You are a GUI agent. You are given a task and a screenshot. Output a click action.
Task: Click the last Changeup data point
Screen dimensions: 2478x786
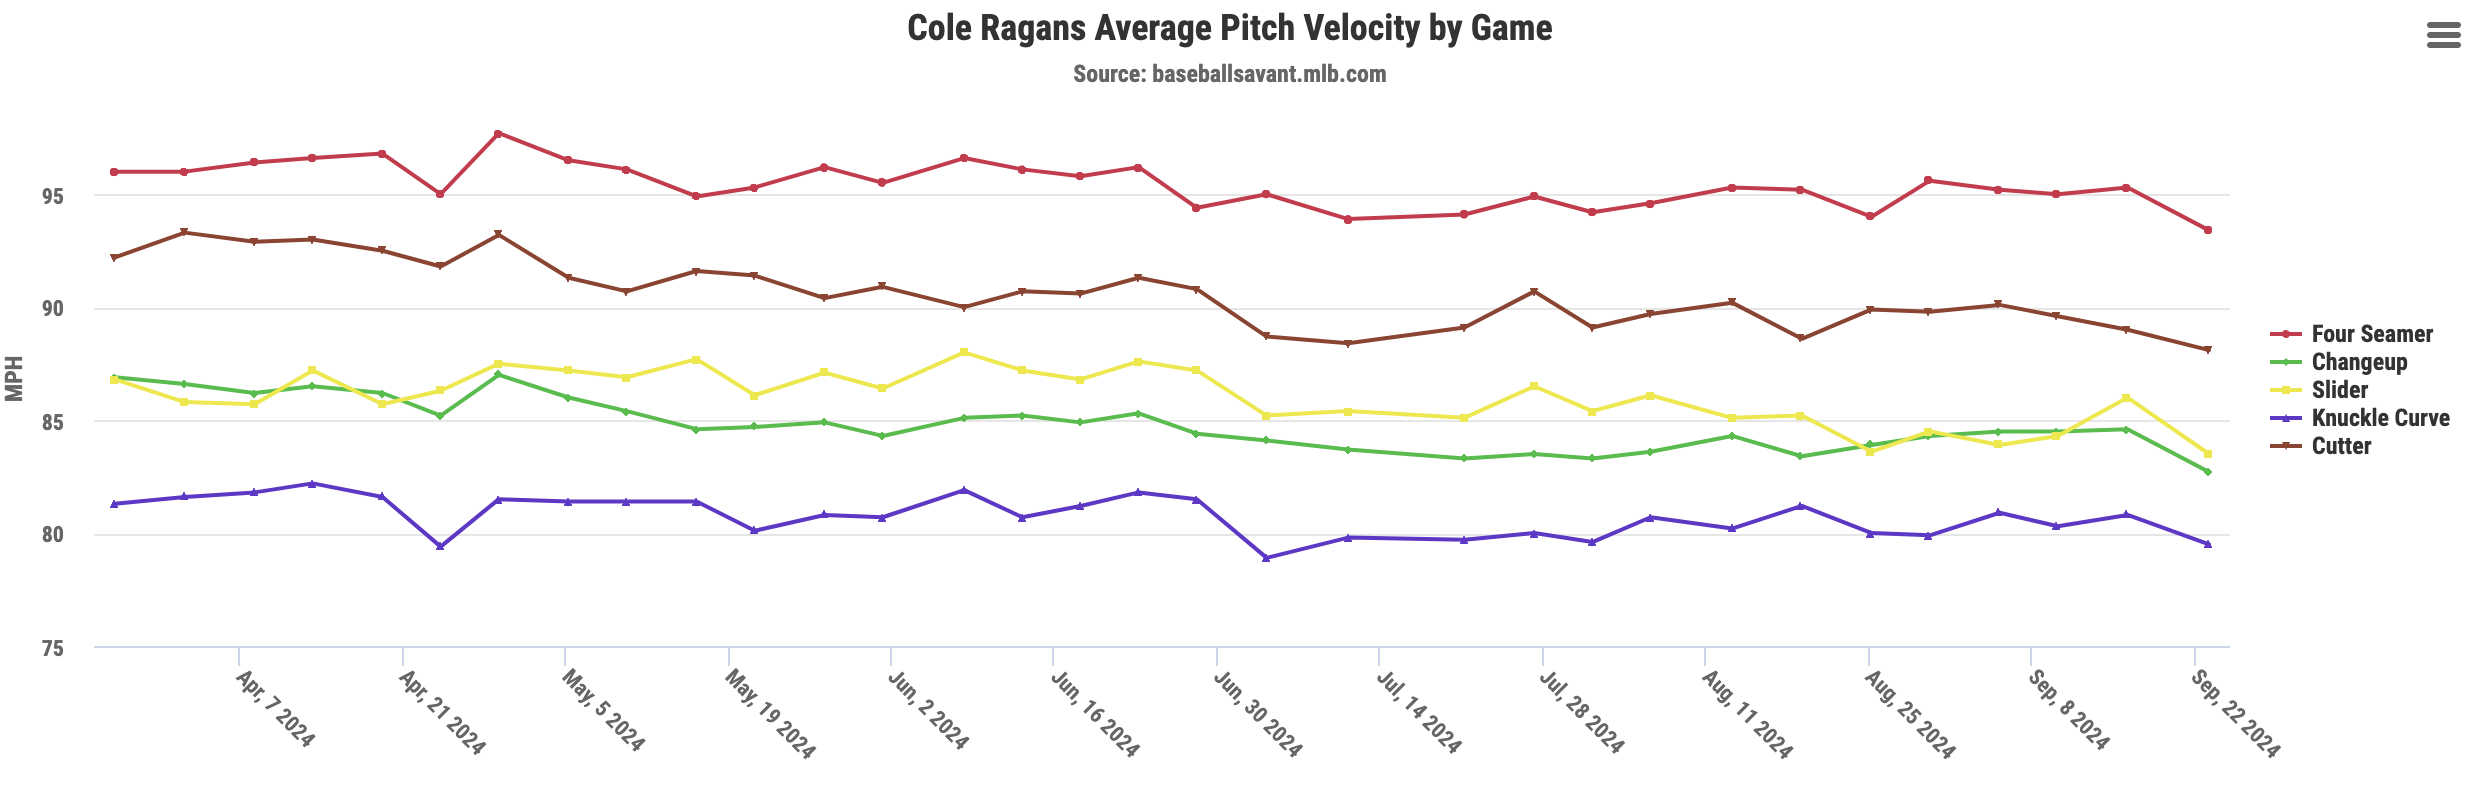click(2207, 472)
